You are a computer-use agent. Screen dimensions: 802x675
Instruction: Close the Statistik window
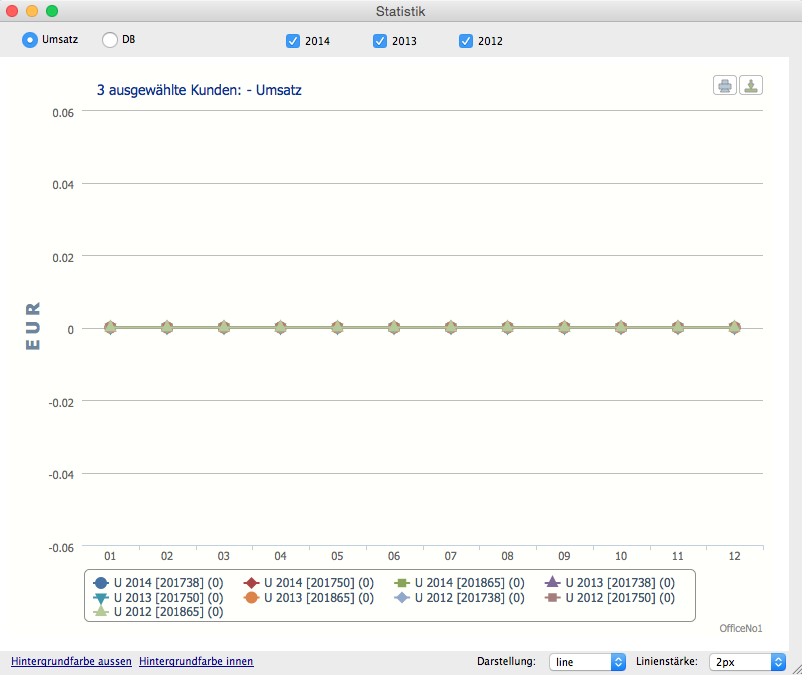pyautogui.click(x=12, y=11)
